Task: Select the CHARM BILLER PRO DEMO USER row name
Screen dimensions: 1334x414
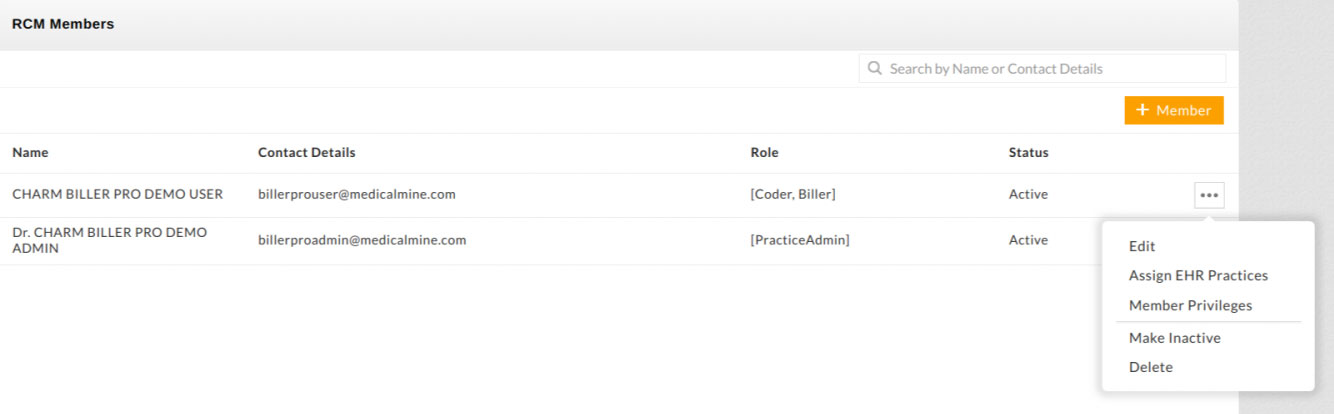Action: 117,194
